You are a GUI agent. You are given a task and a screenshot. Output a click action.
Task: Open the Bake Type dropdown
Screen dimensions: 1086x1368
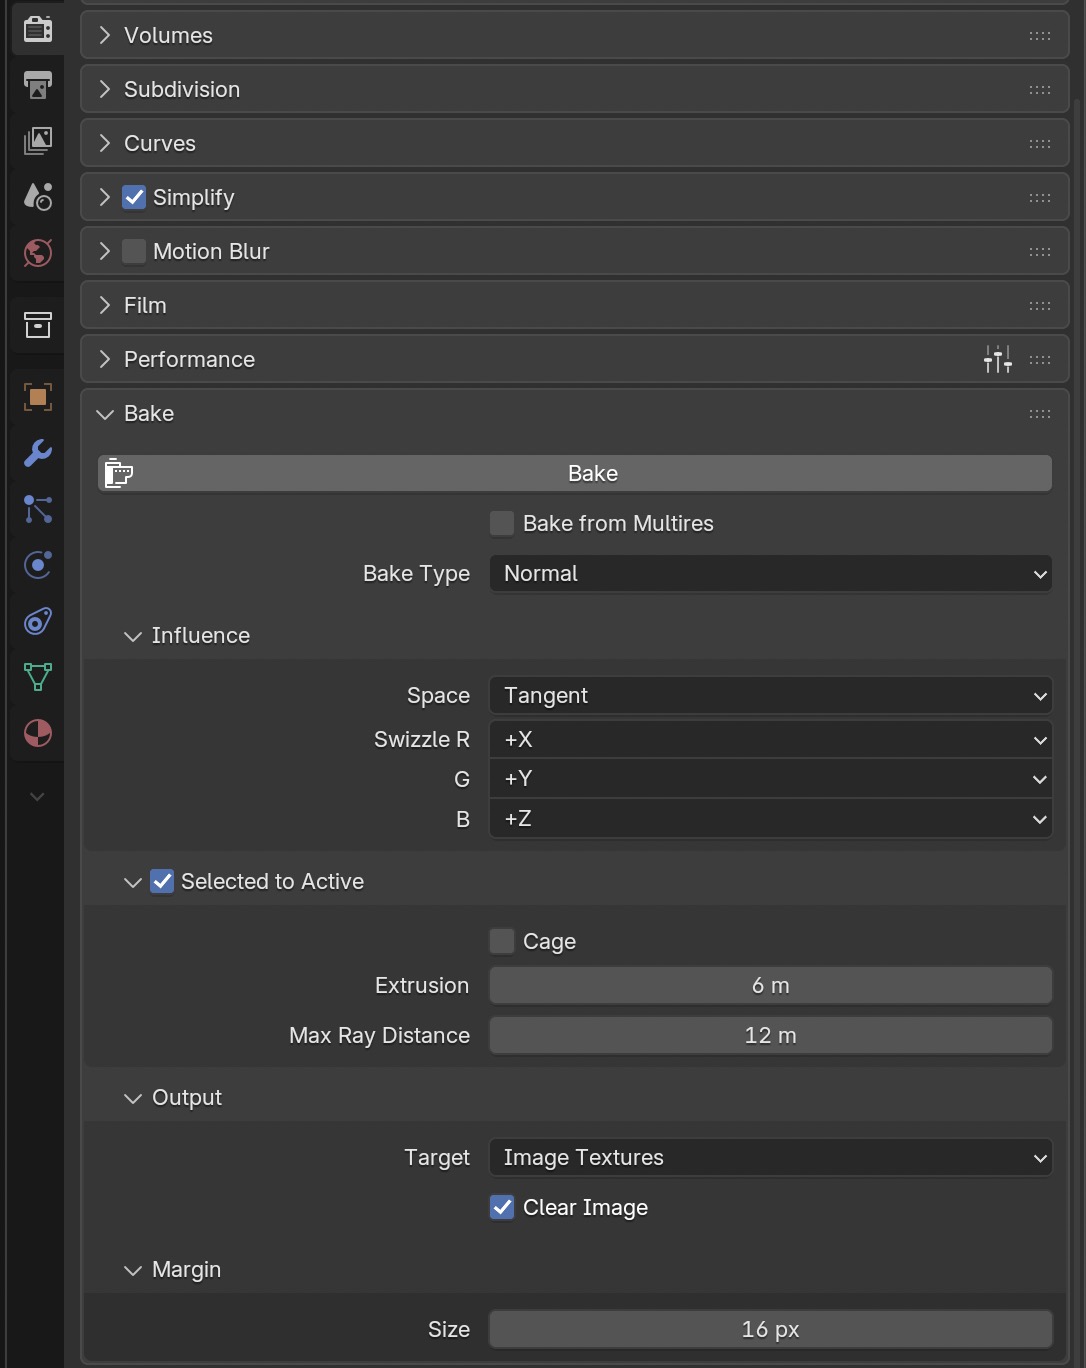(770, 574)
